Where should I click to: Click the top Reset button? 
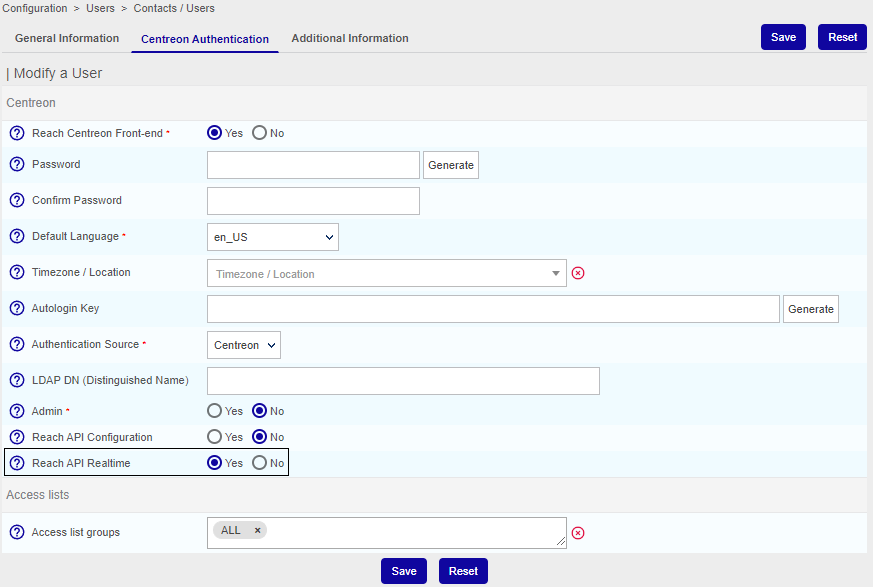click(842, 37)
